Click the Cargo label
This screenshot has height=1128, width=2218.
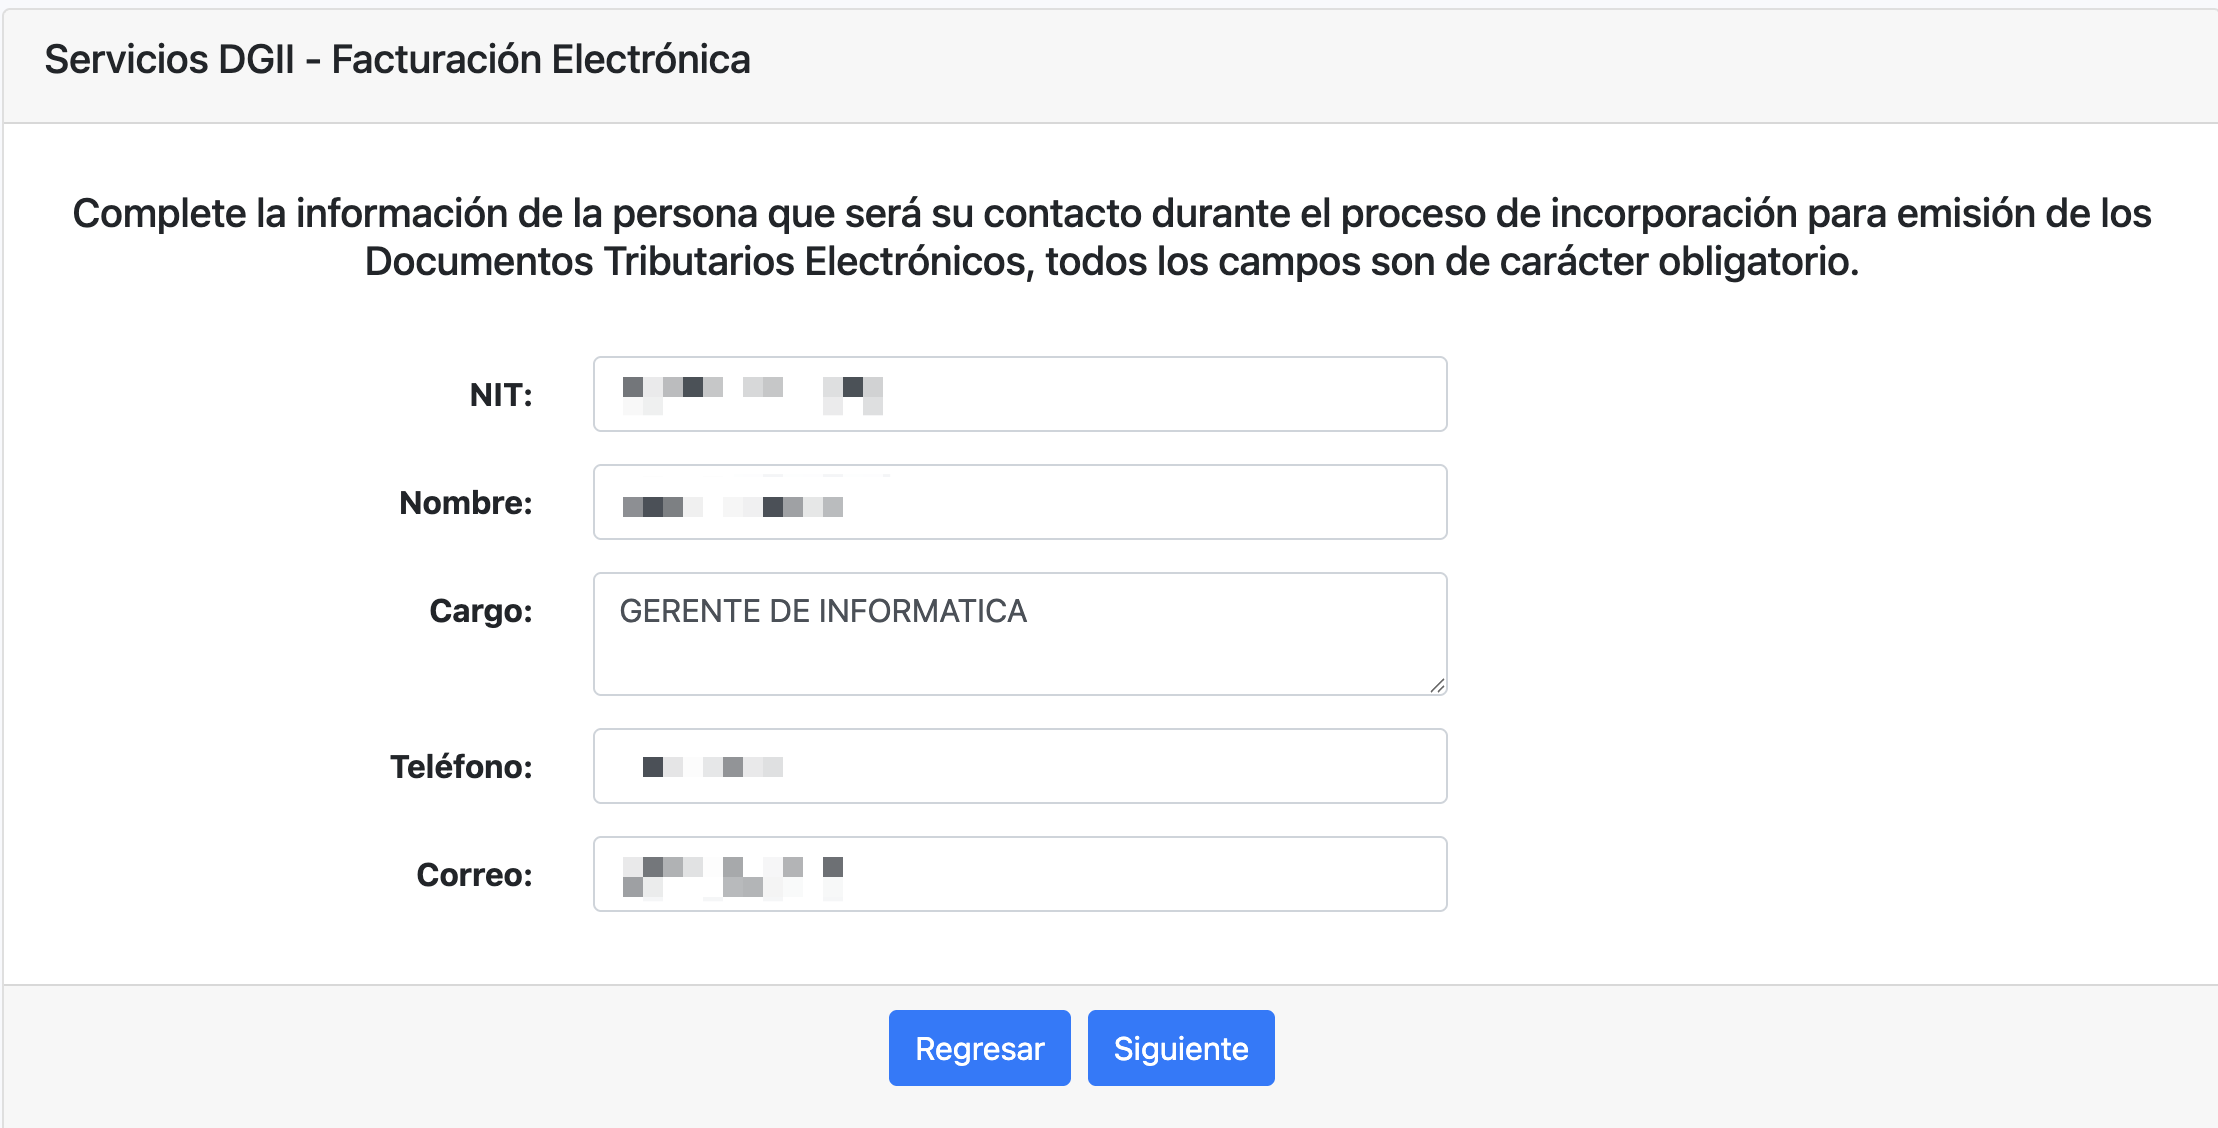(481, 612)
